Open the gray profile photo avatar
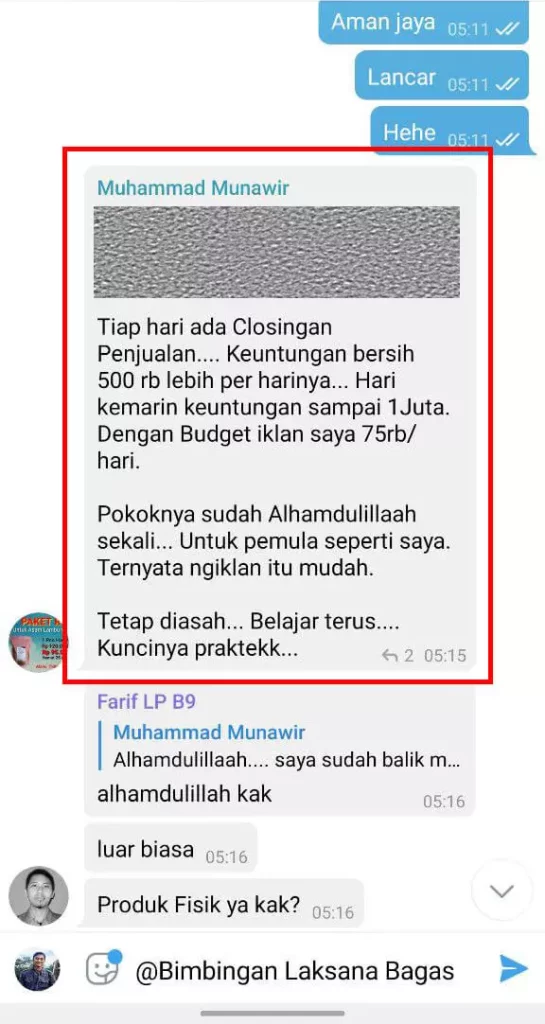Viewport: 545px width, 1024px height. pyautogui.click(x=39, y=895)
